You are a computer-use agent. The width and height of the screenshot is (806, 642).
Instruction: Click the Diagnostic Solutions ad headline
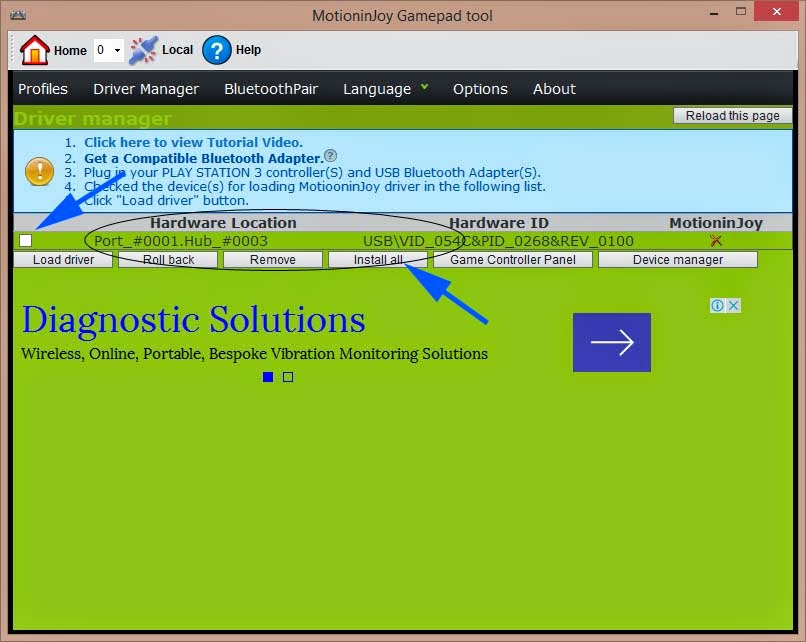(x=193, y=321)
